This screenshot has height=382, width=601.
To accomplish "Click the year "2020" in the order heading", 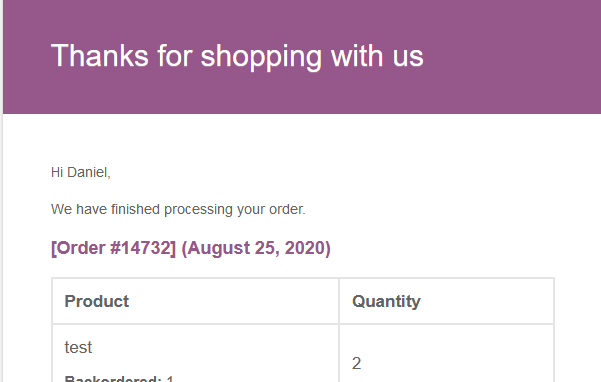I will 305,248.
